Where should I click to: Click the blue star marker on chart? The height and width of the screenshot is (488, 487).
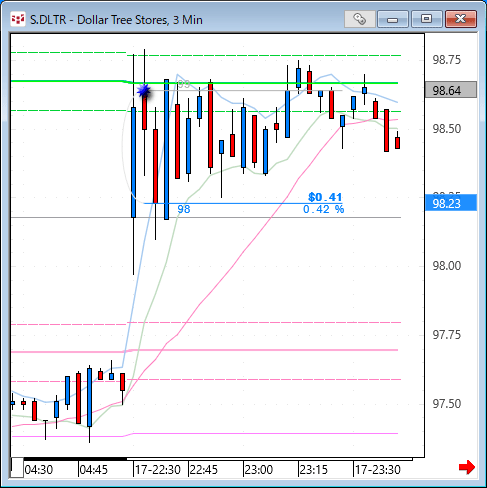144,90
